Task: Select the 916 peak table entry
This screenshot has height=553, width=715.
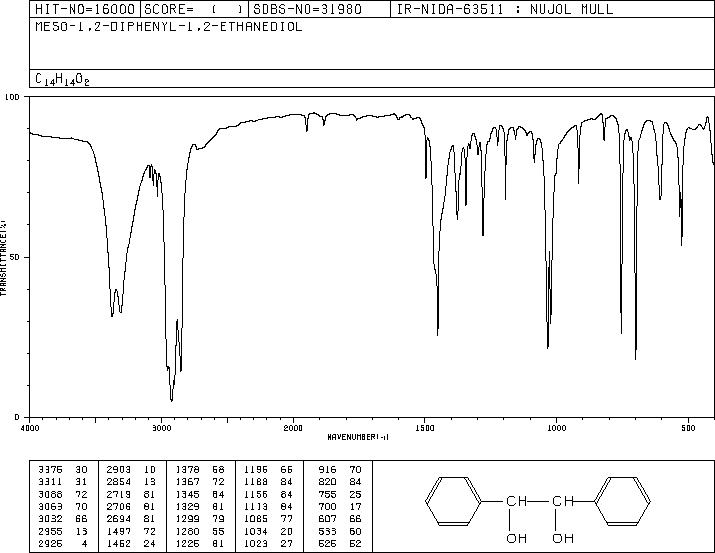Action: click(x=340, y=470)
